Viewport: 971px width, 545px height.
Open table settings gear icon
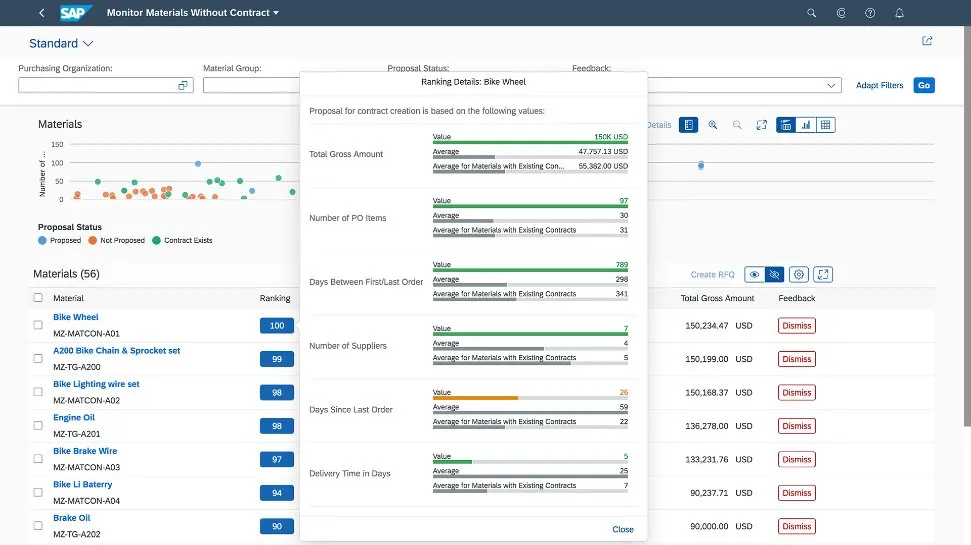(x=798, y=274)
